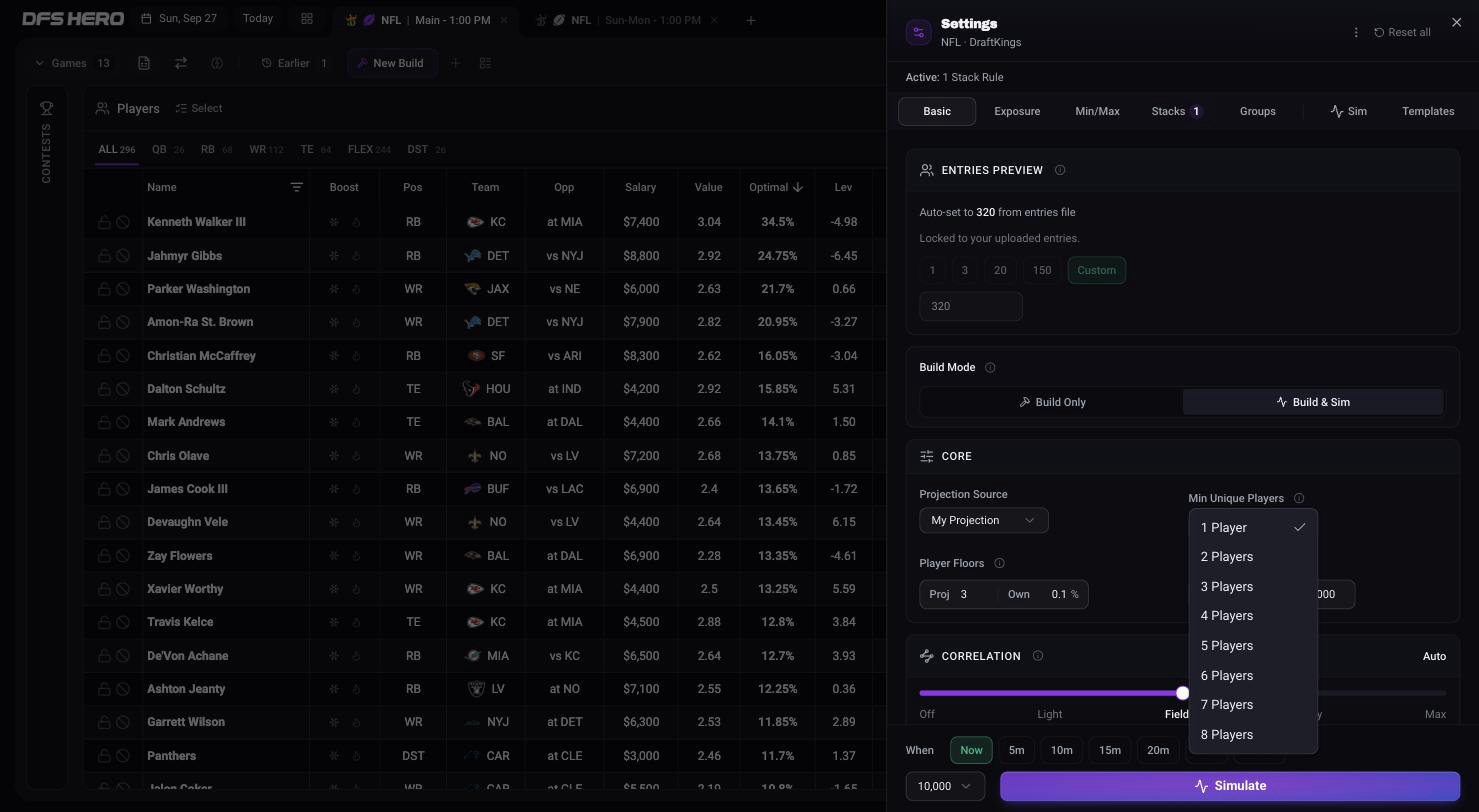1479x812 pixels.
Task: Click the info icon beside Player Floors
Action: click(999, 563)
